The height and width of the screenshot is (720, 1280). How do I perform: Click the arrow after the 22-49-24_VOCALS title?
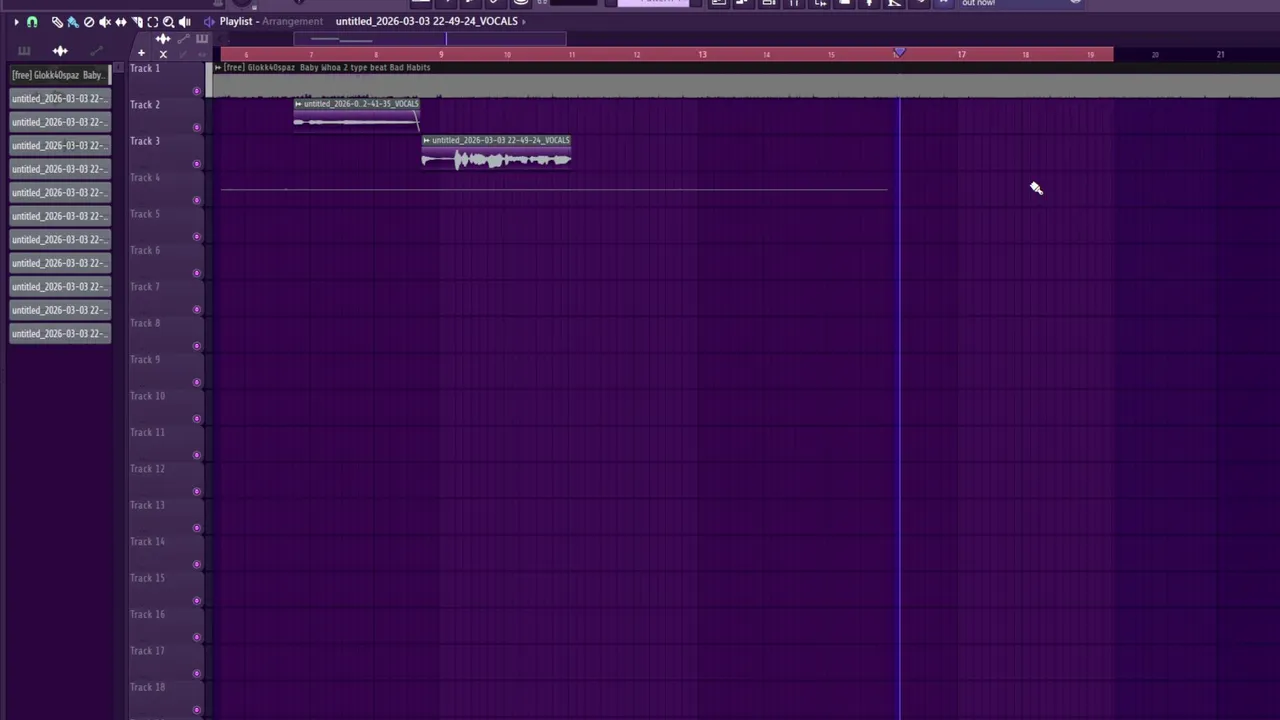click(523, 22)
